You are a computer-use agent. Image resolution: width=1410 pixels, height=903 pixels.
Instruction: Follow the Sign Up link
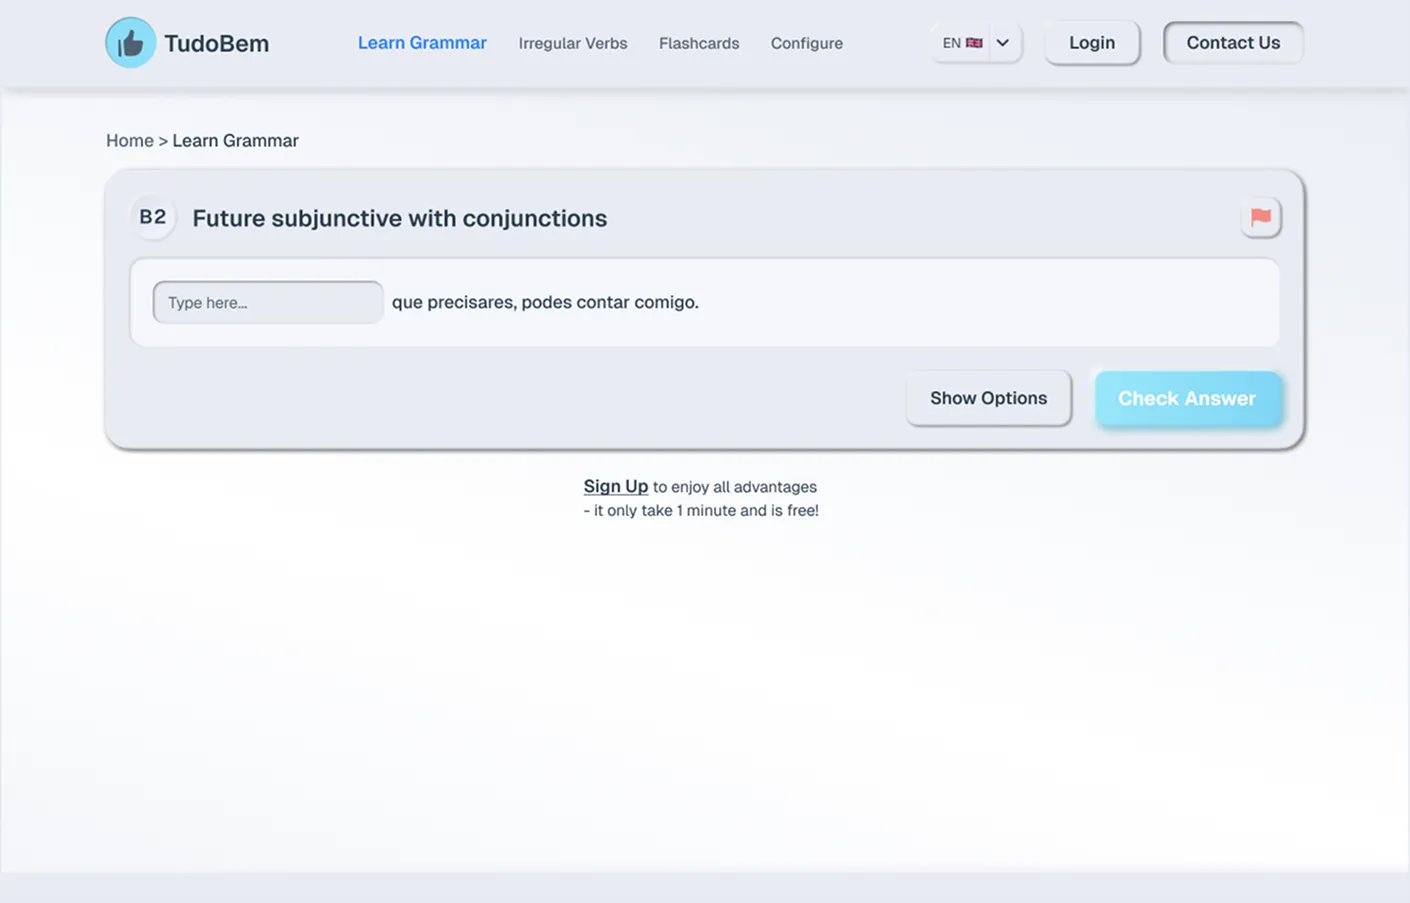coord(615,486)
